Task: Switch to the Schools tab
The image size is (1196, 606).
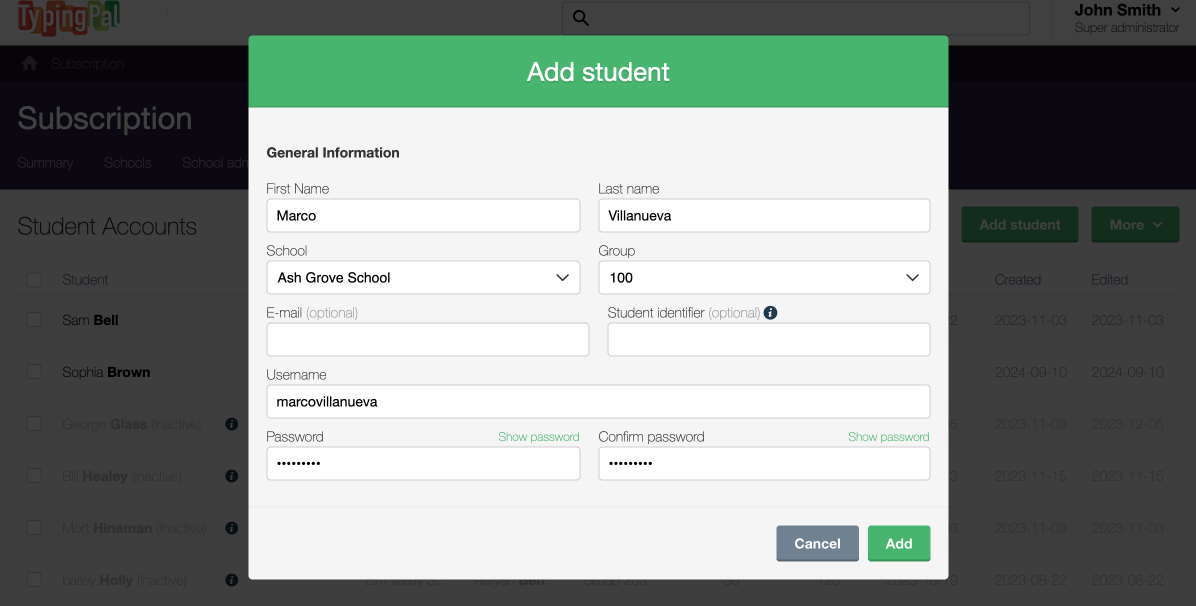Action: click(x=128, y=163)
